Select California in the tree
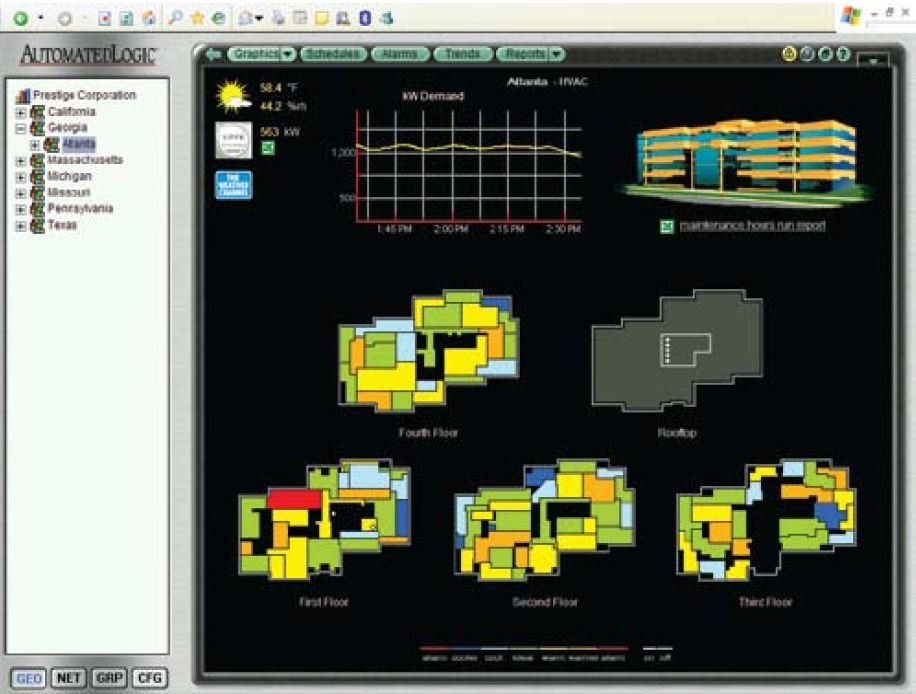The height and width of the screenshot is (694, 916). 72,112
